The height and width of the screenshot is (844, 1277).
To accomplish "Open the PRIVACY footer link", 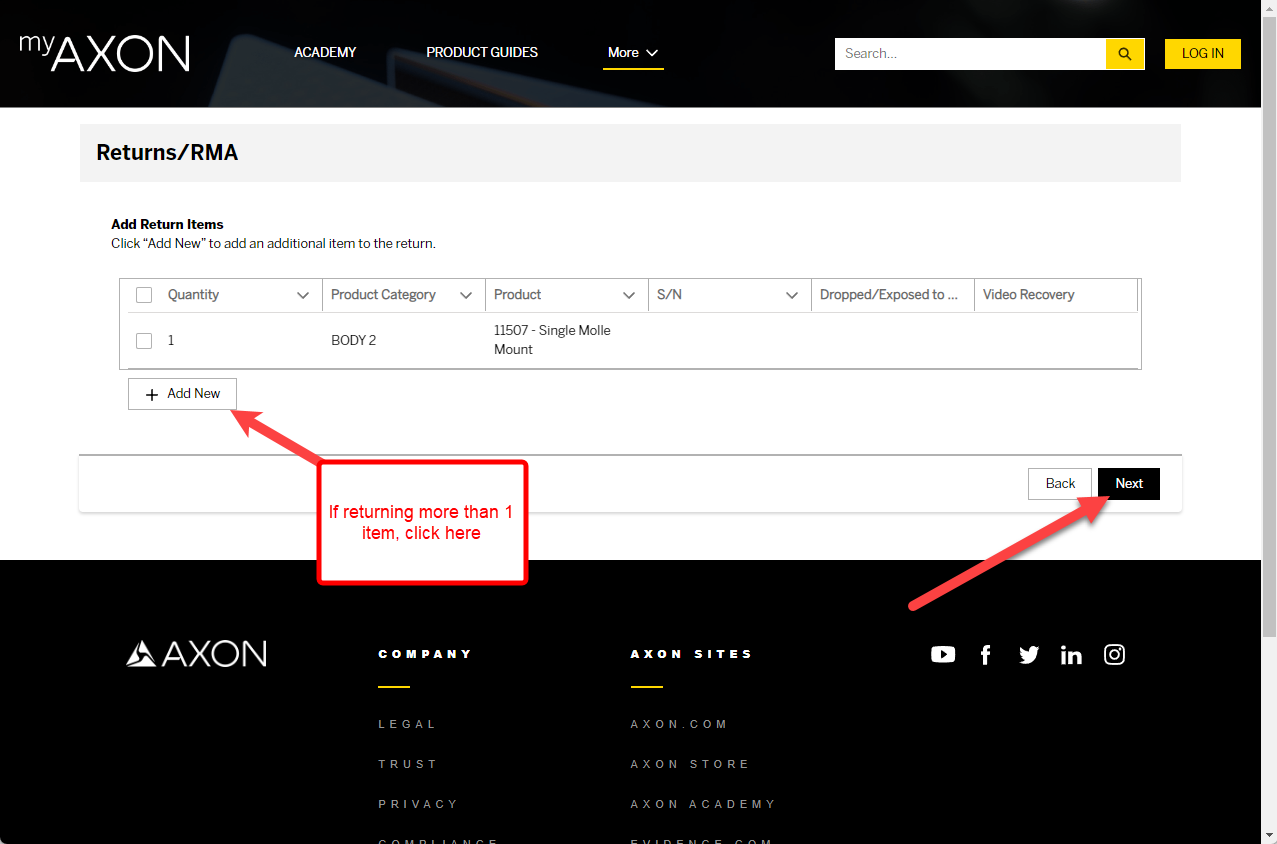I will pos(417,804).
